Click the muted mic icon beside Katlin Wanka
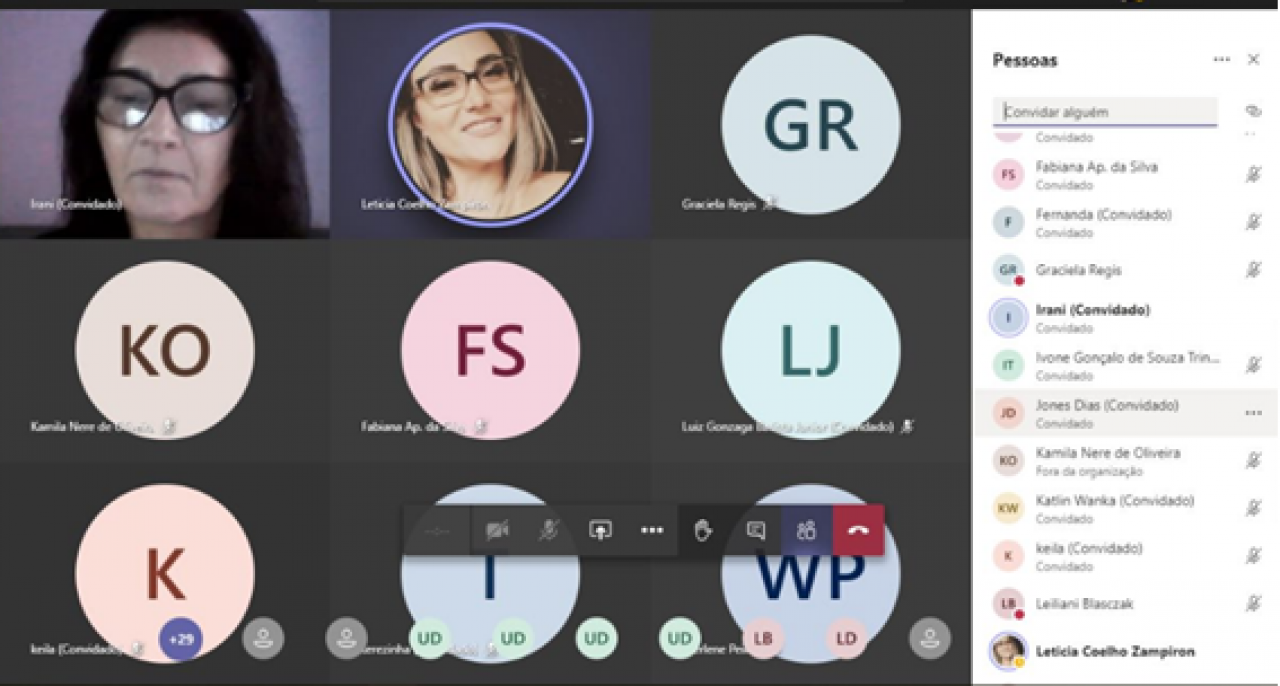The image size is (1280, 686). [x=1253, y=508]
